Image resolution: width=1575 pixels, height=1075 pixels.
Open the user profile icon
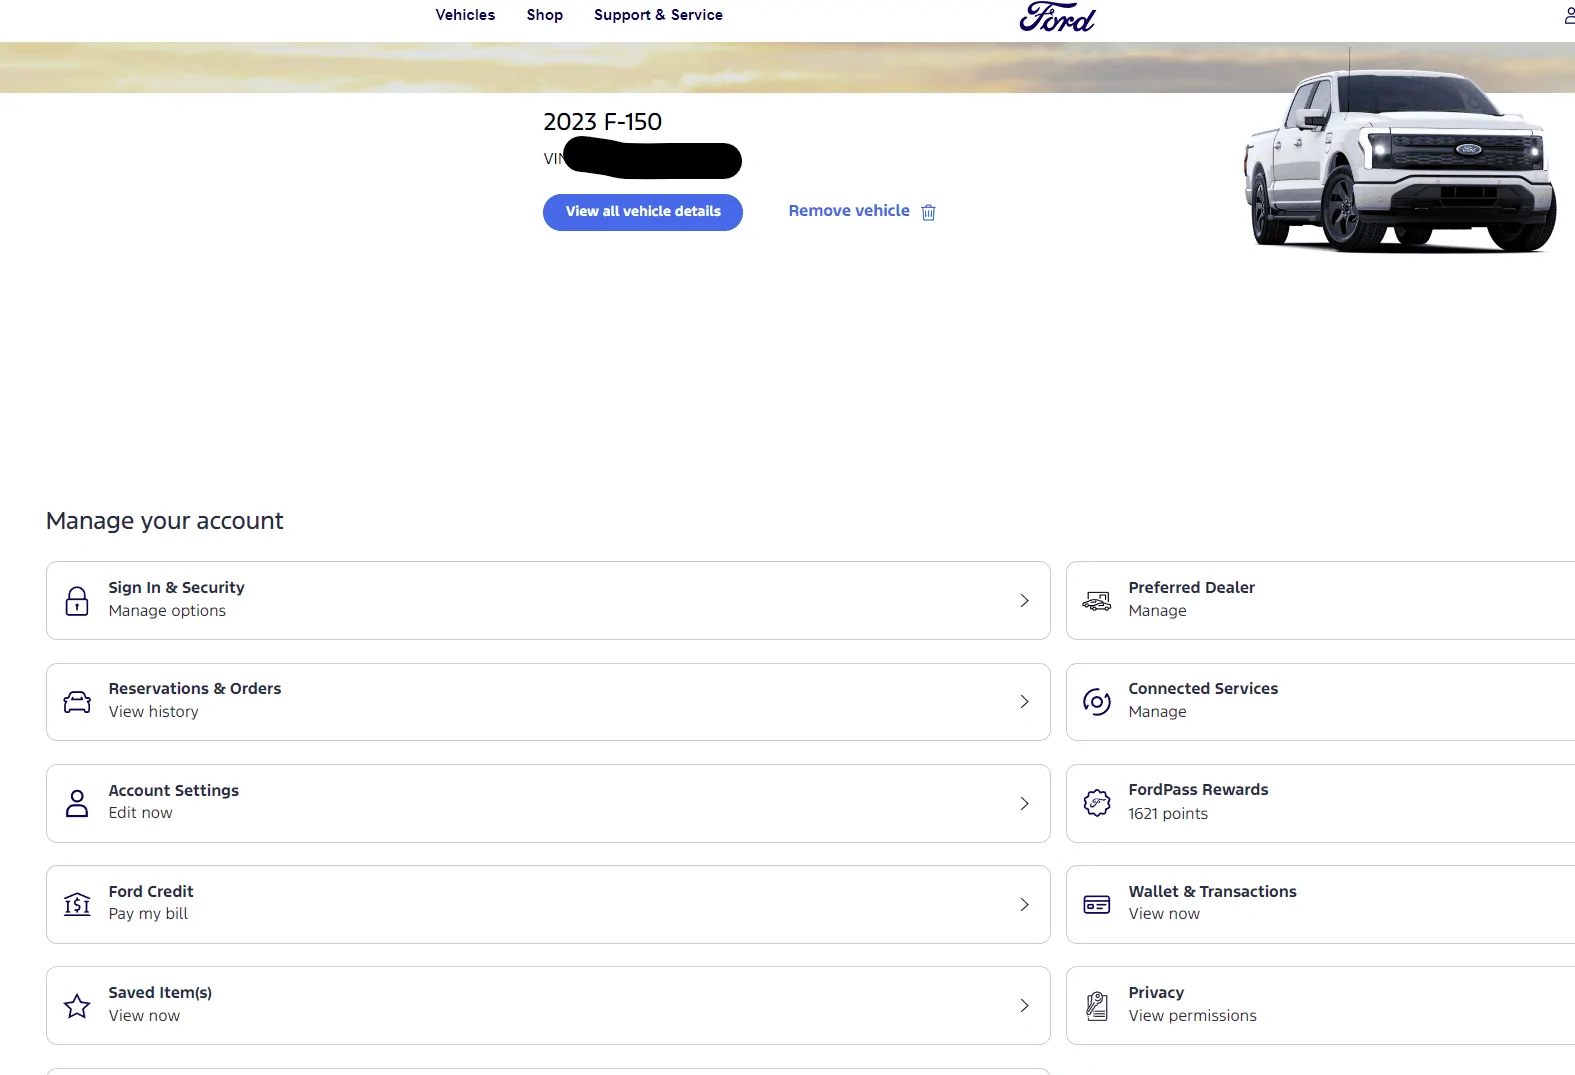click(x=1569, y=15)
